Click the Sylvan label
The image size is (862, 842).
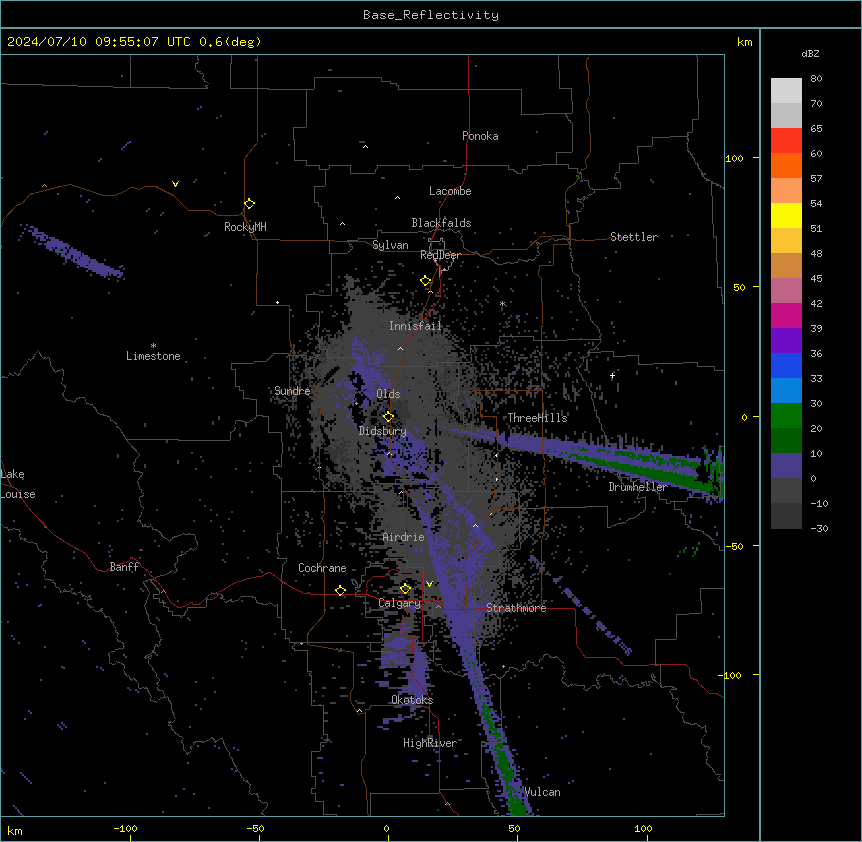click(390, 245)
